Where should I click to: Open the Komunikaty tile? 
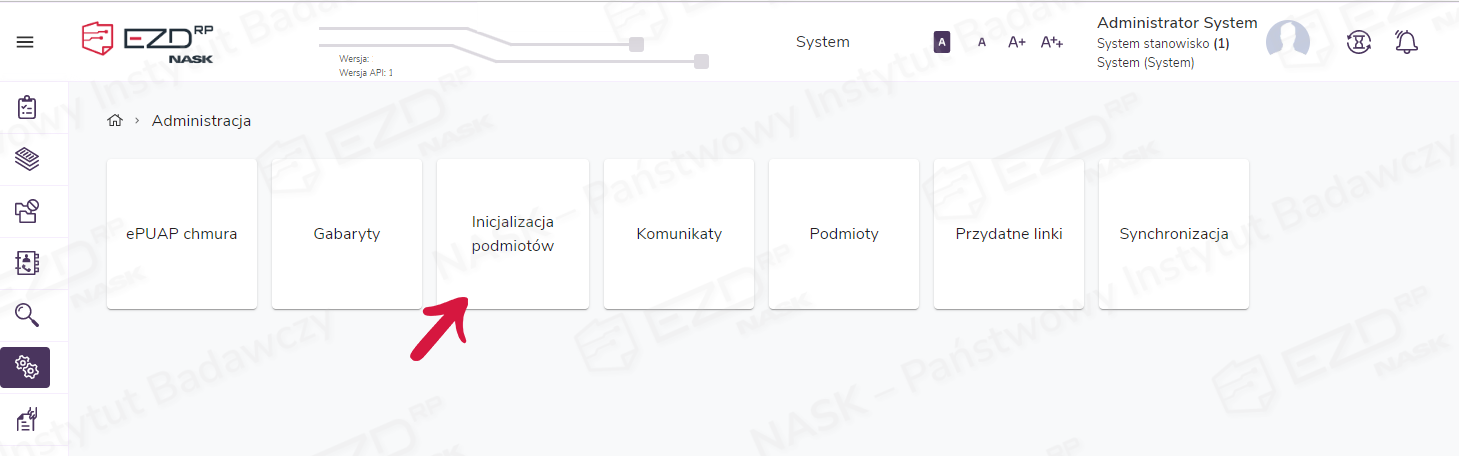[x=678, y=233]
